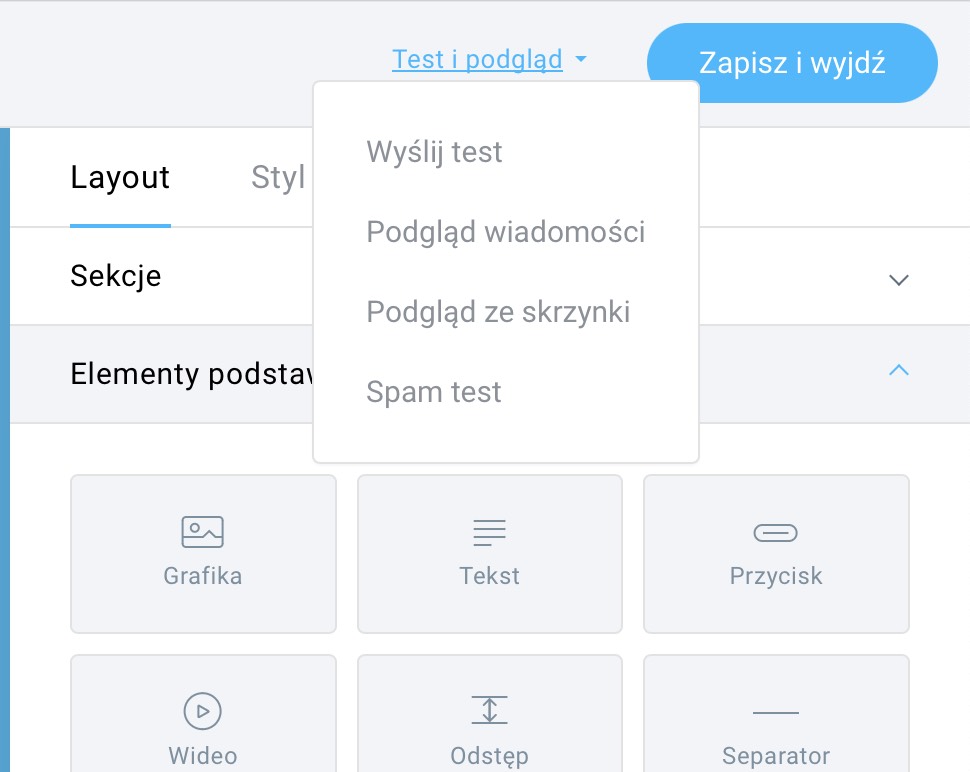Image resolution: width=970 pixels, height=772 pixels.
Task: Expand the Sekcje chevron
Action: tap(898, 280)
